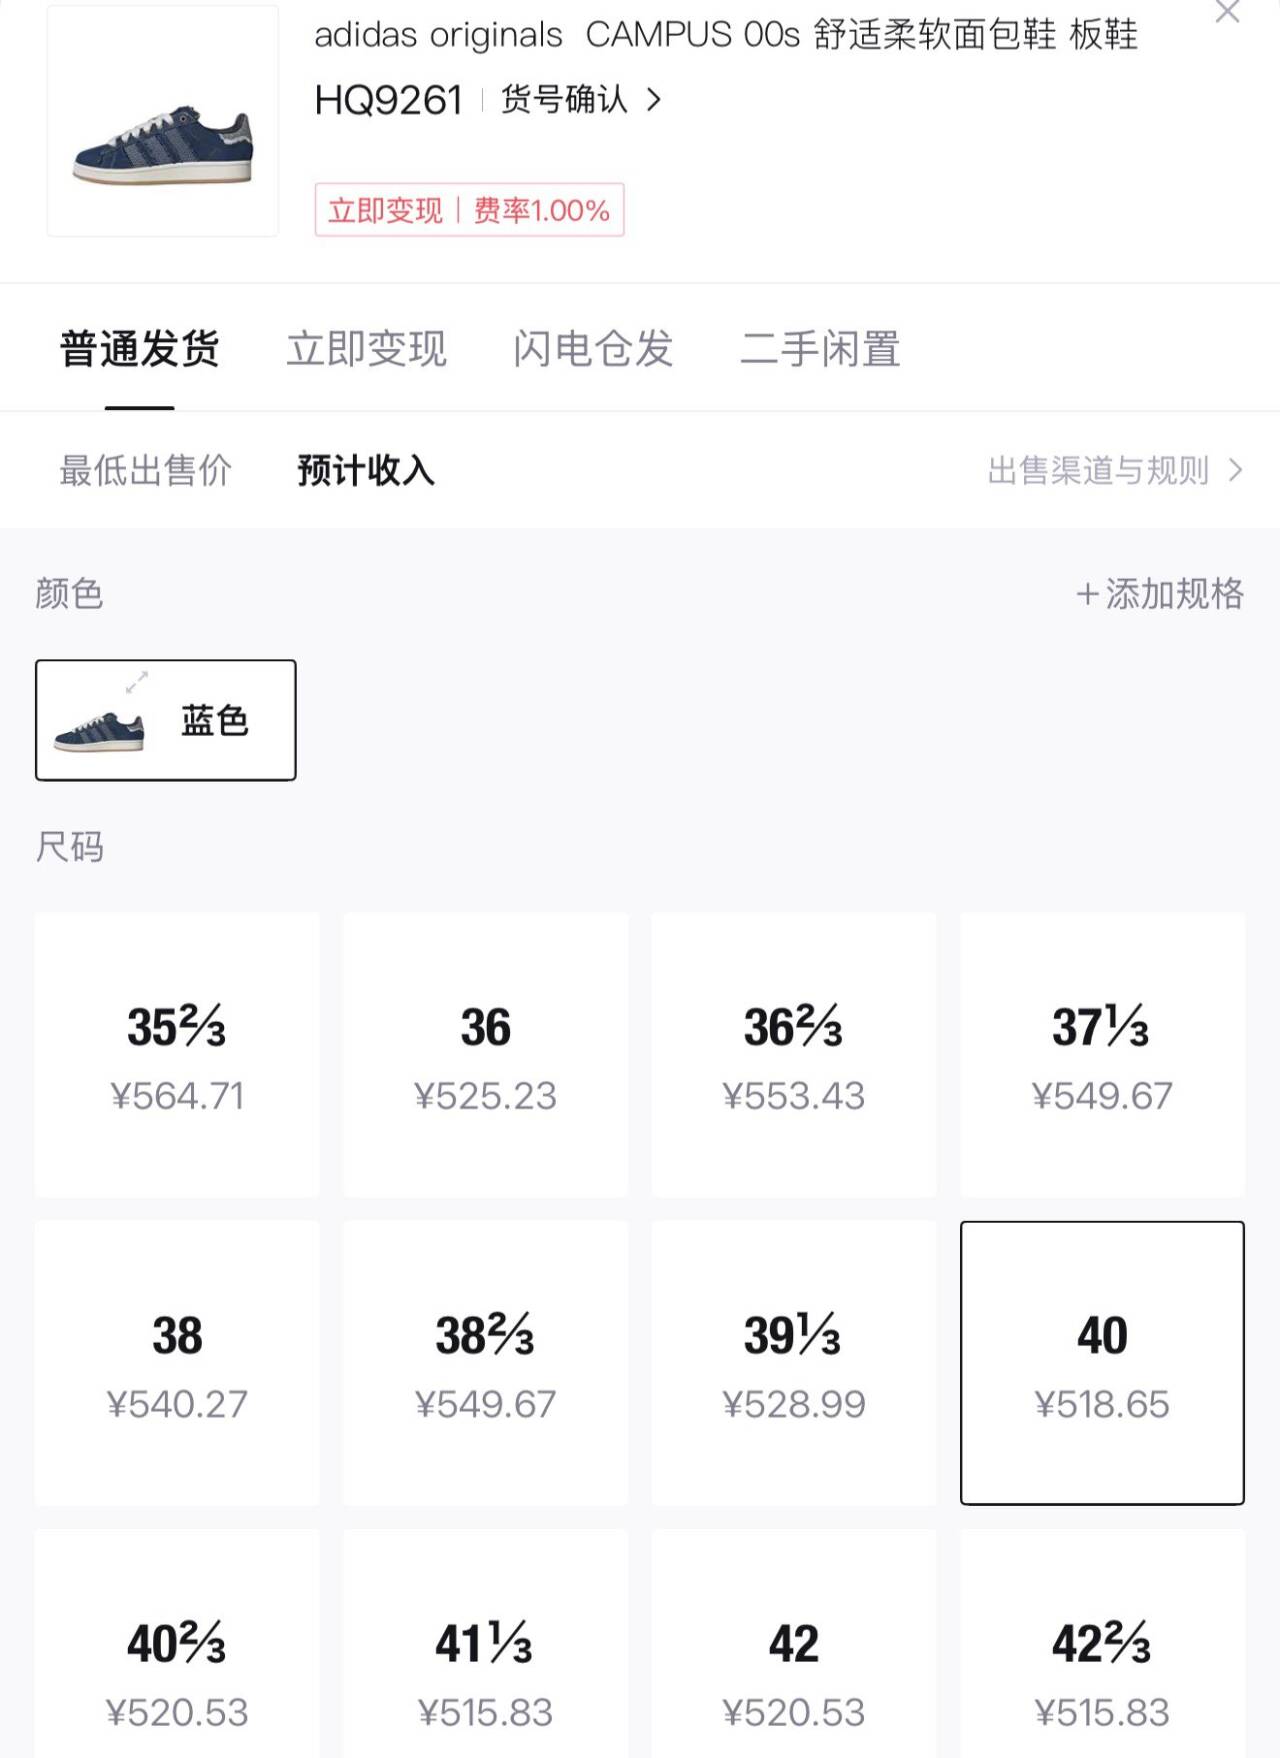Switch to the 闪电仓发 tab
This screenshot has height=1758, width=1280.
point(593,349)
